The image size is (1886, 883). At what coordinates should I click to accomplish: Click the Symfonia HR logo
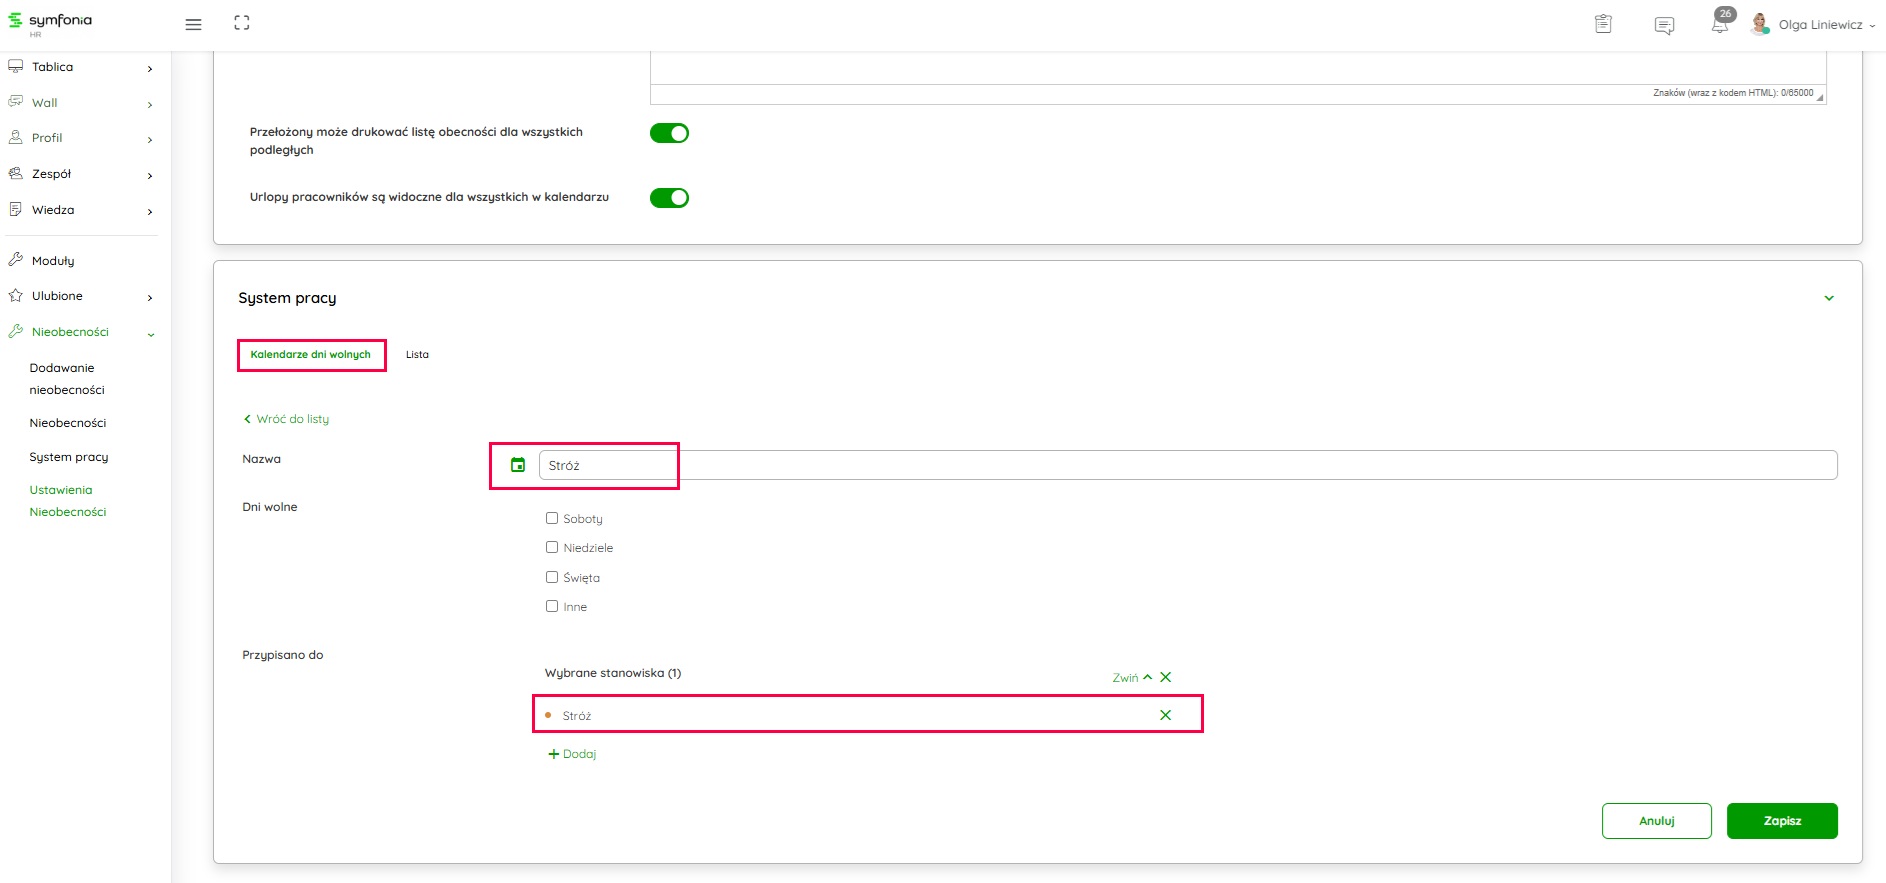50,22
